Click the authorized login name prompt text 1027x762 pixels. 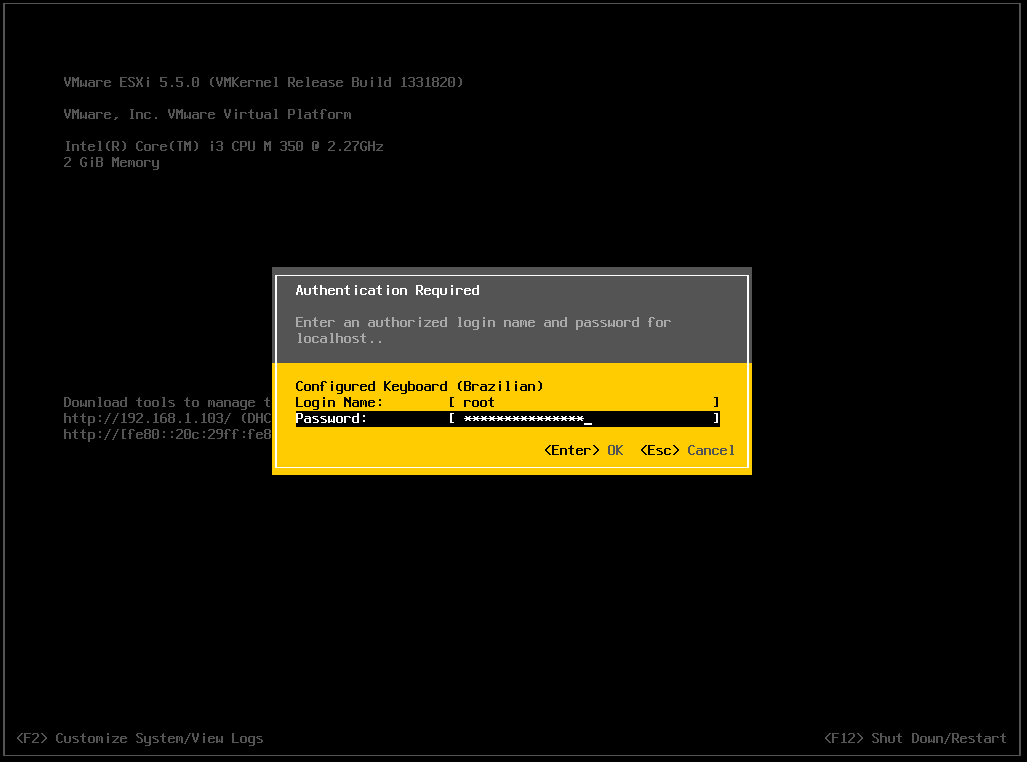pos(483,322)
